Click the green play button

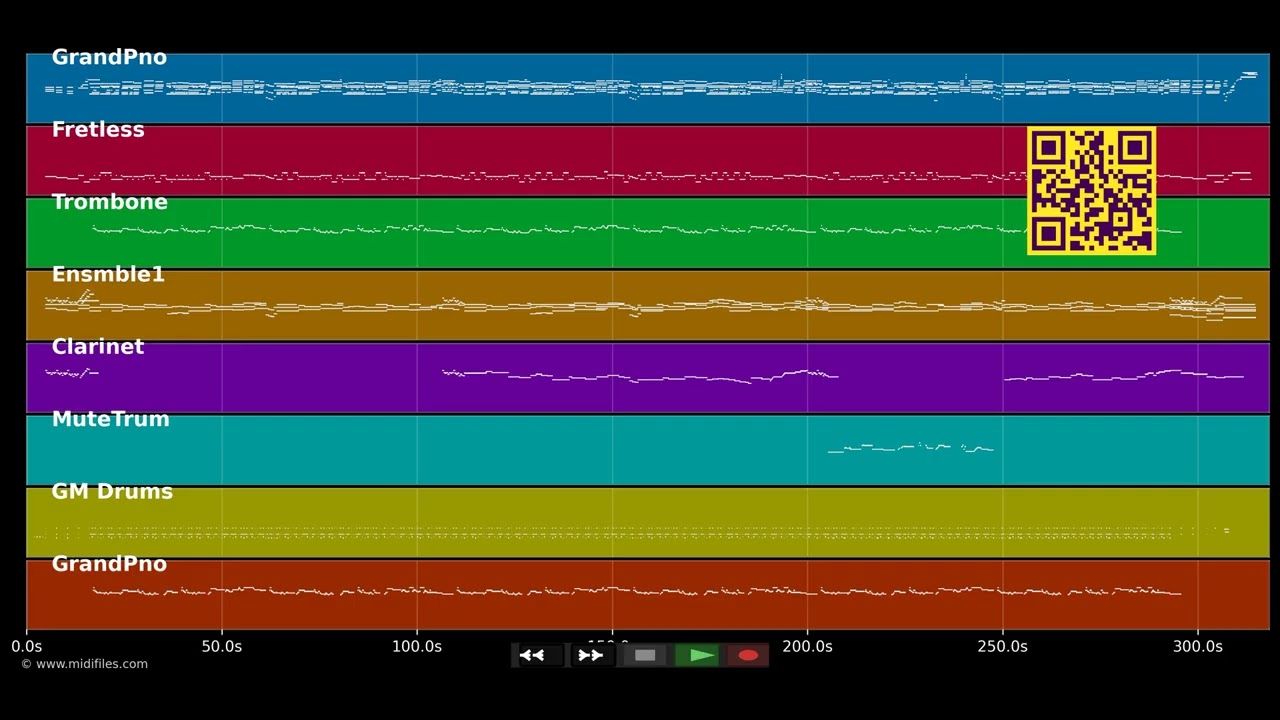[x=697, y=655]
